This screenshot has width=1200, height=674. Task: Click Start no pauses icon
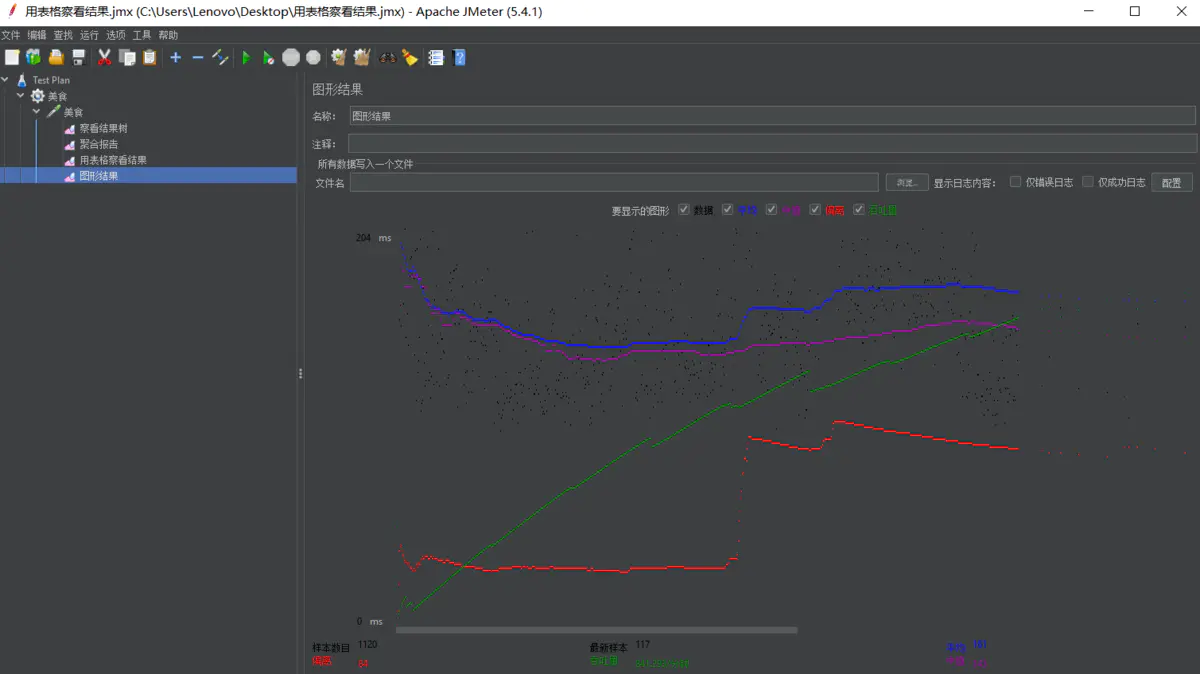[268, 58]
